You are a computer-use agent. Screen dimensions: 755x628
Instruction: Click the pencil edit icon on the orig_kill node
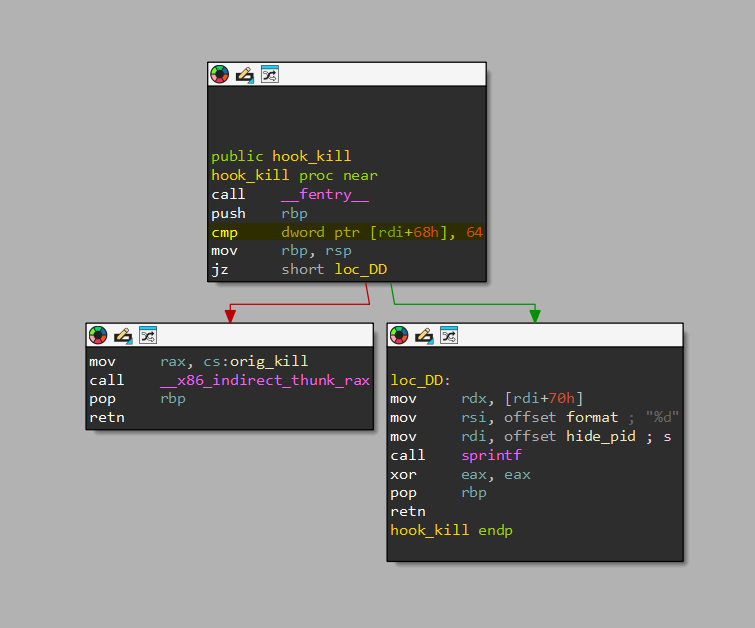click(123, 335)
